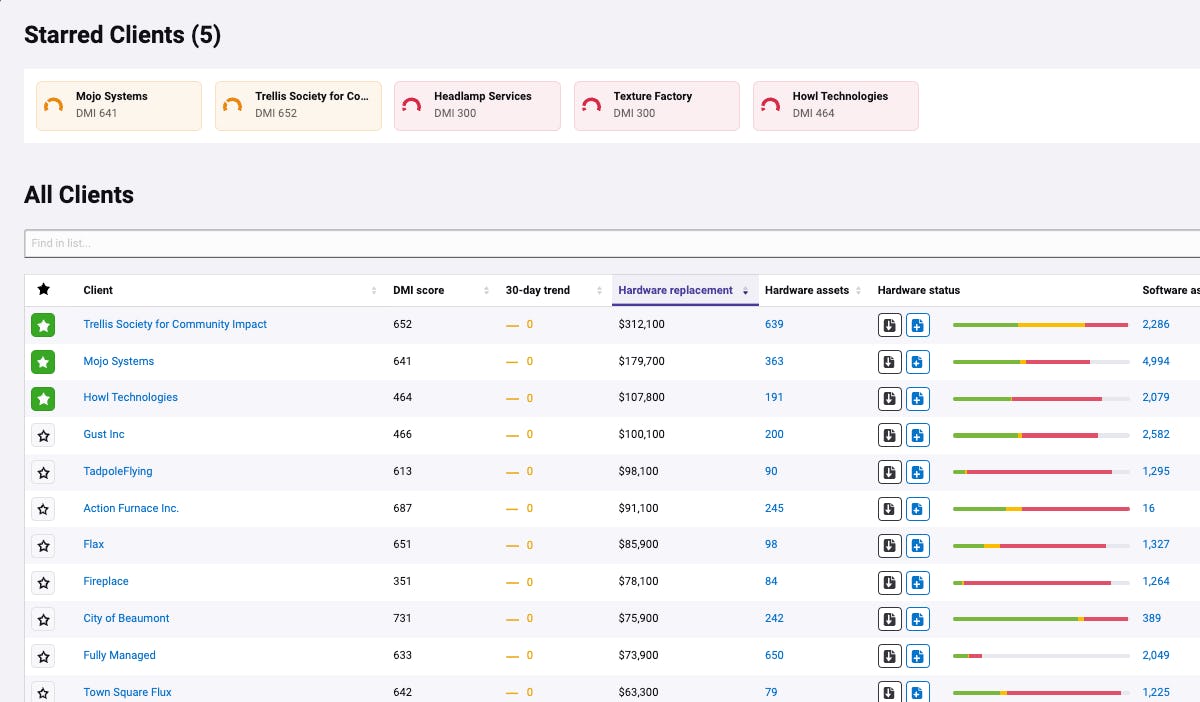Click the hardware status bar for Mojo Systems
Viewport: 1200px width, 702px height.
point(1040,361)
